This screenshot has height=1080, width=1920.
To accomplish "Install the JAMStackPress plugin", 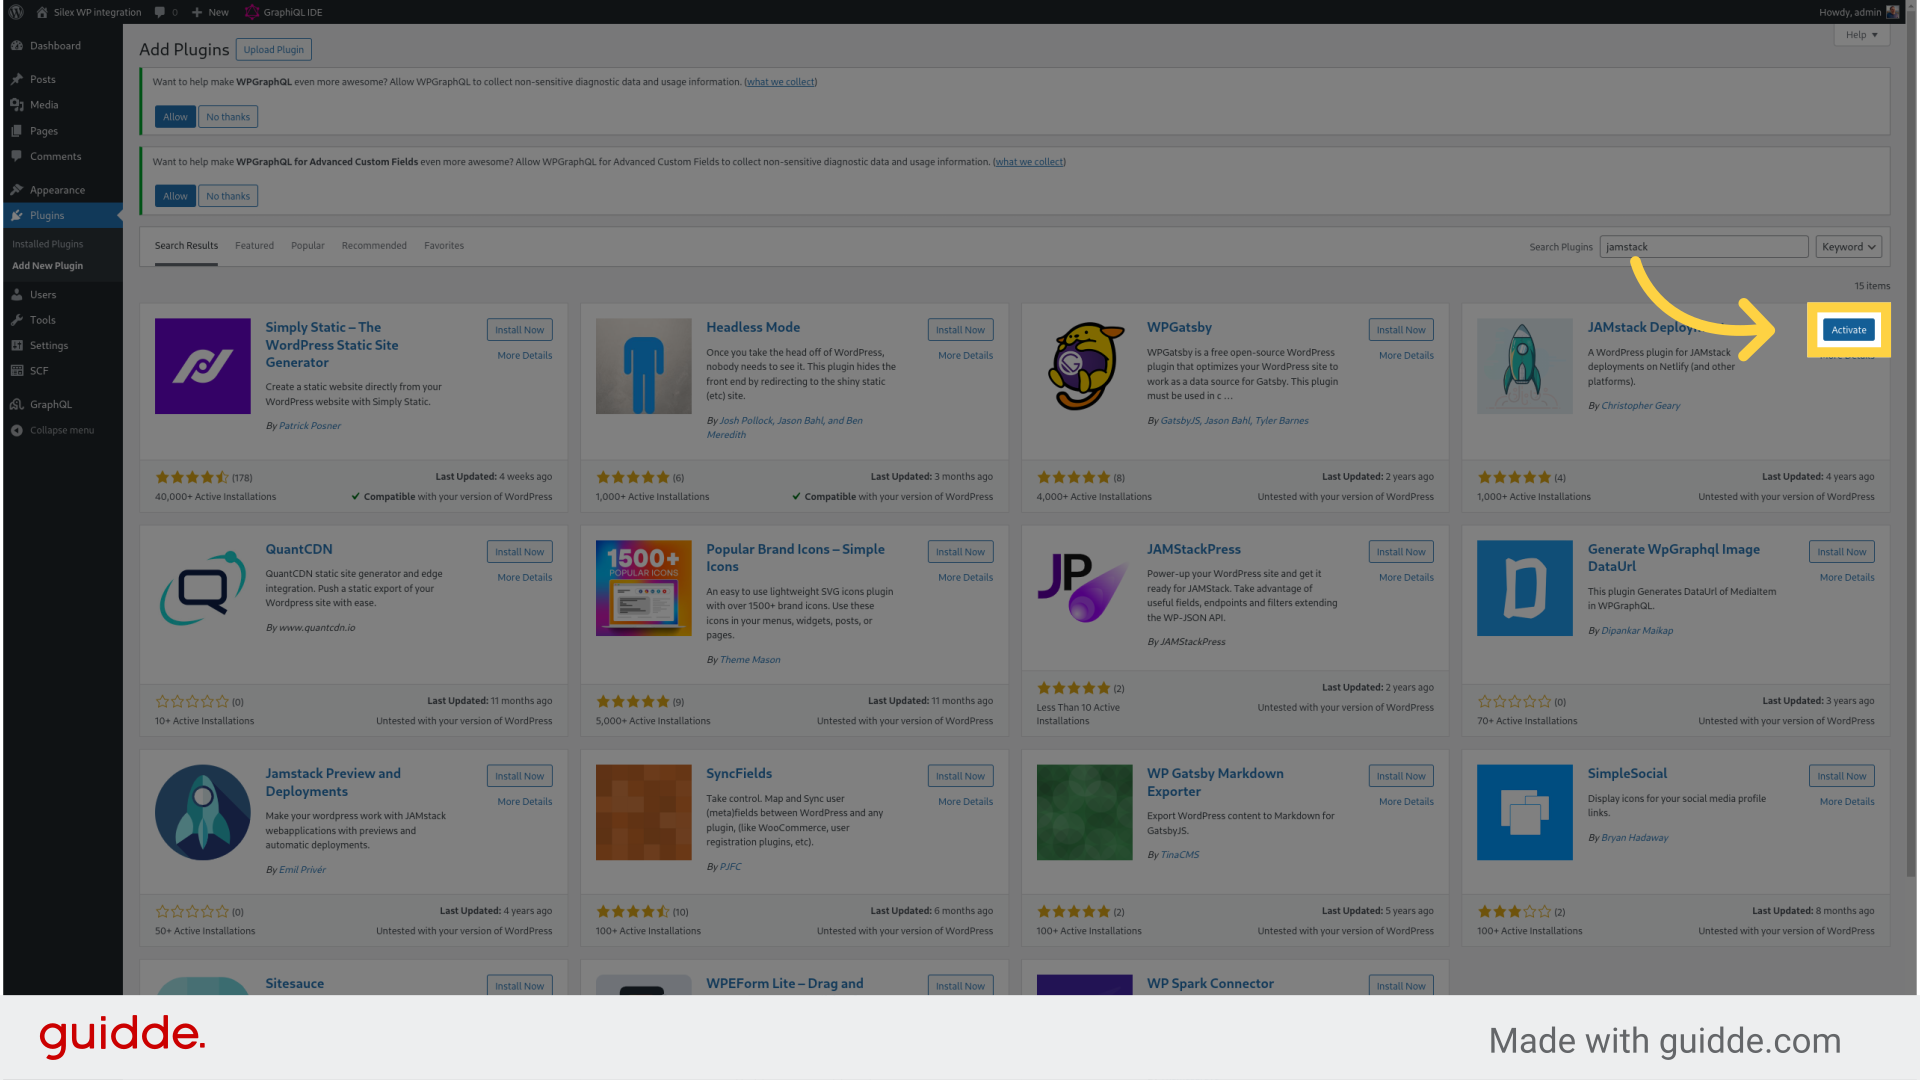I will 1401,552.
